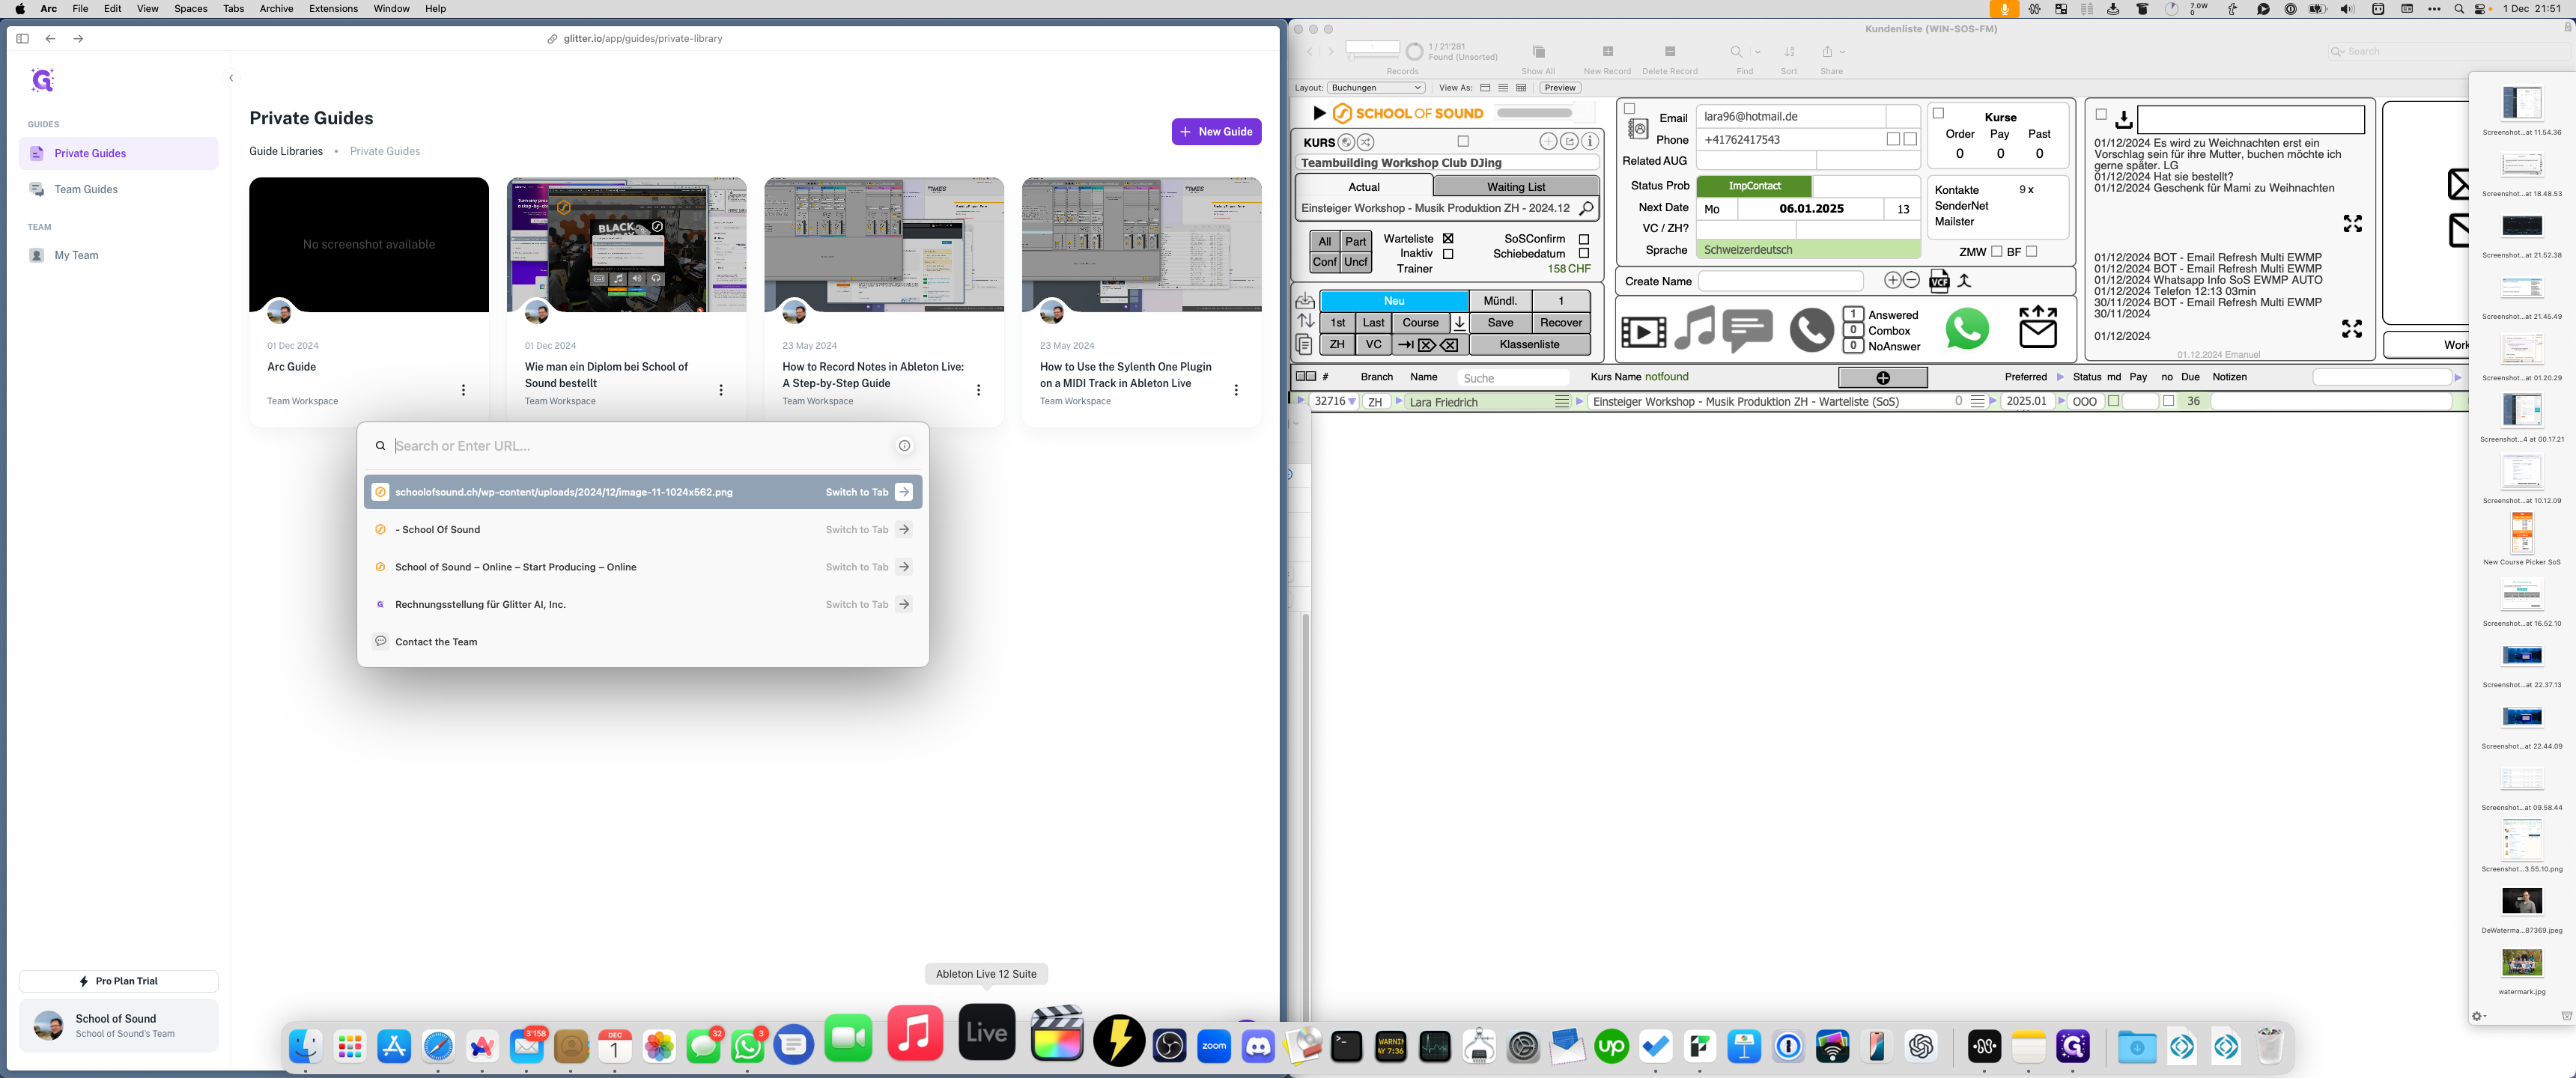Click the magnifier icon beside Einsteiger Workshop course
Image resolution: width=2576 pixels, height=1078 pixels.
tap(1586, 208)
